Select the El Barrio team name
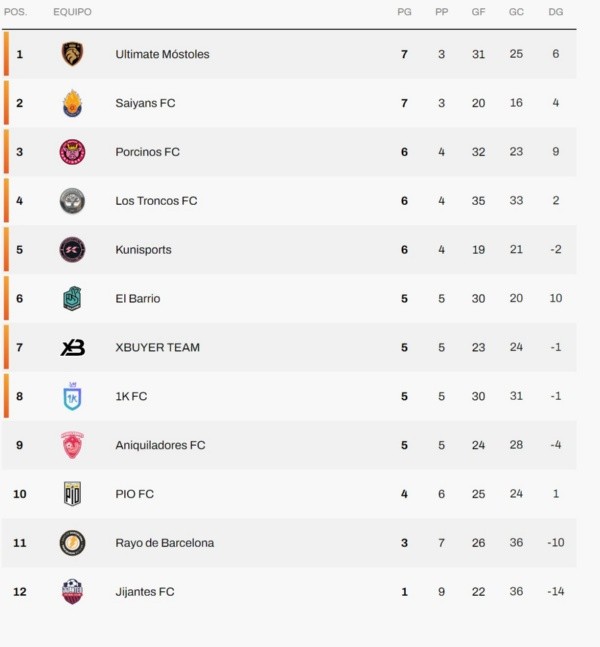The width and height of the screenshot is (600, 647). tap(137, 298)
